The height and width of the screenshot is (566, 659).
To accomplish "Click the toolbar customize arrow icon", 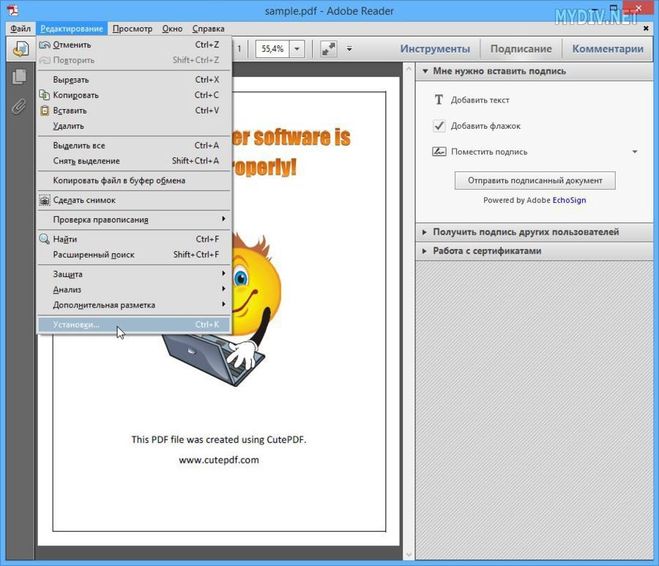I will click(349, 49).
